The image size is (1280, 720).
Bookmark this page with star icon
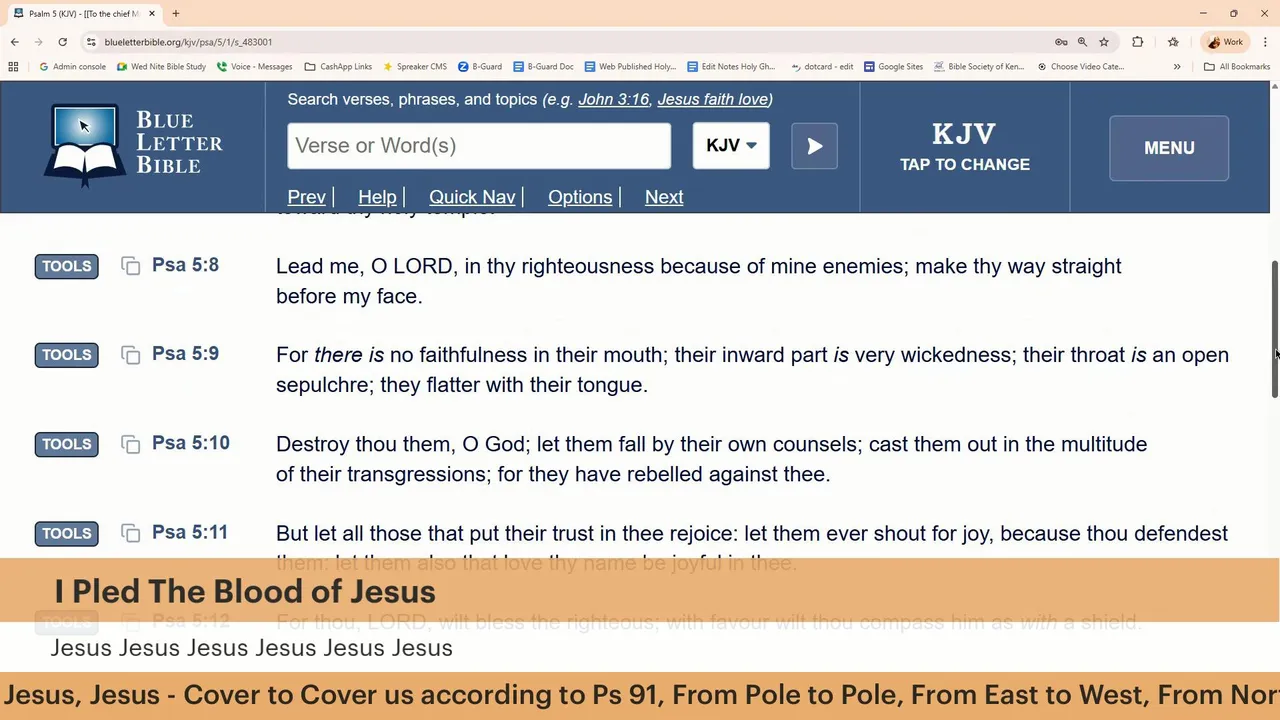[x=1104, y=42]
